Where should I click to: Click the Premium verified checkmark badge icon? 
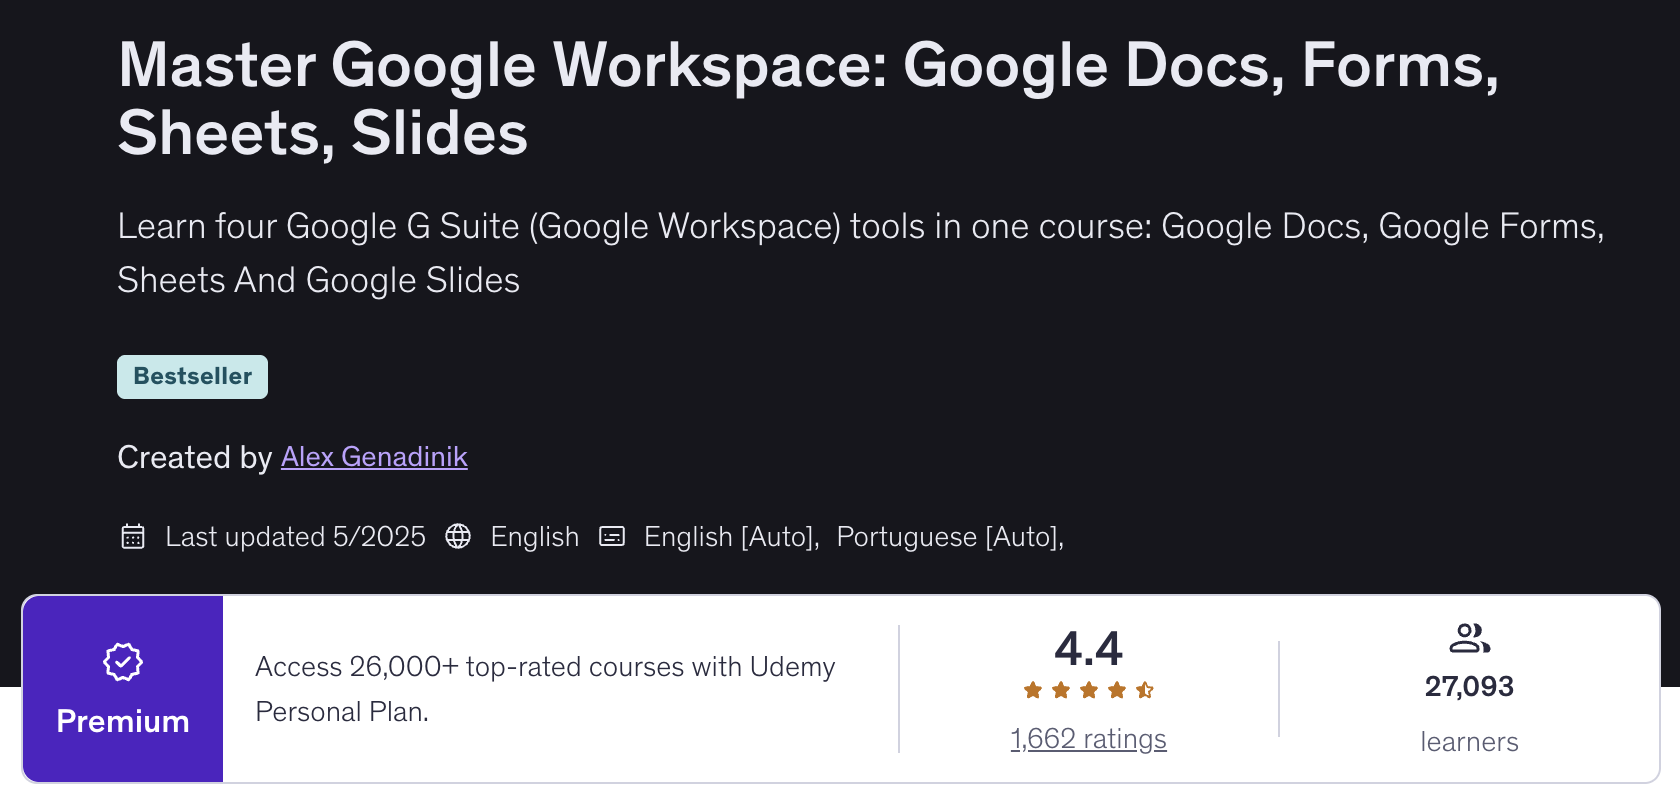coord(123,662)
